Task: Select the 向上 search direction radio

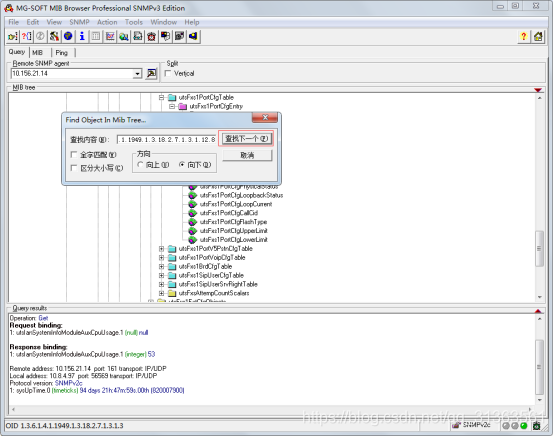Action: click(x=140, y=165)
